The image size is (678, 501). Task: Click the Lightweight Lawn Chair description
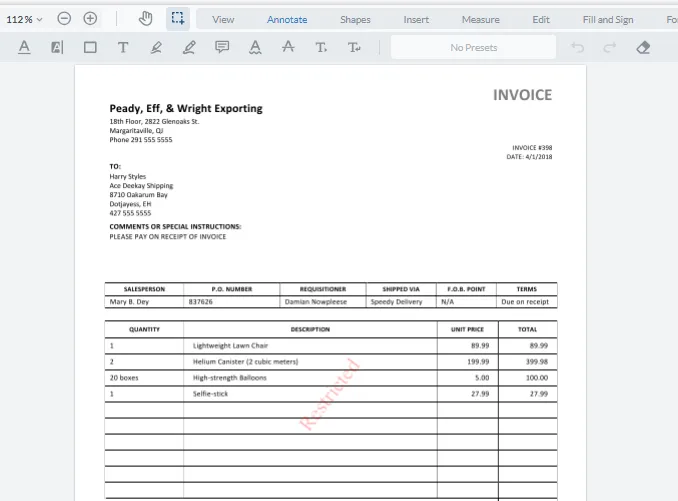[x=230, y=345]
